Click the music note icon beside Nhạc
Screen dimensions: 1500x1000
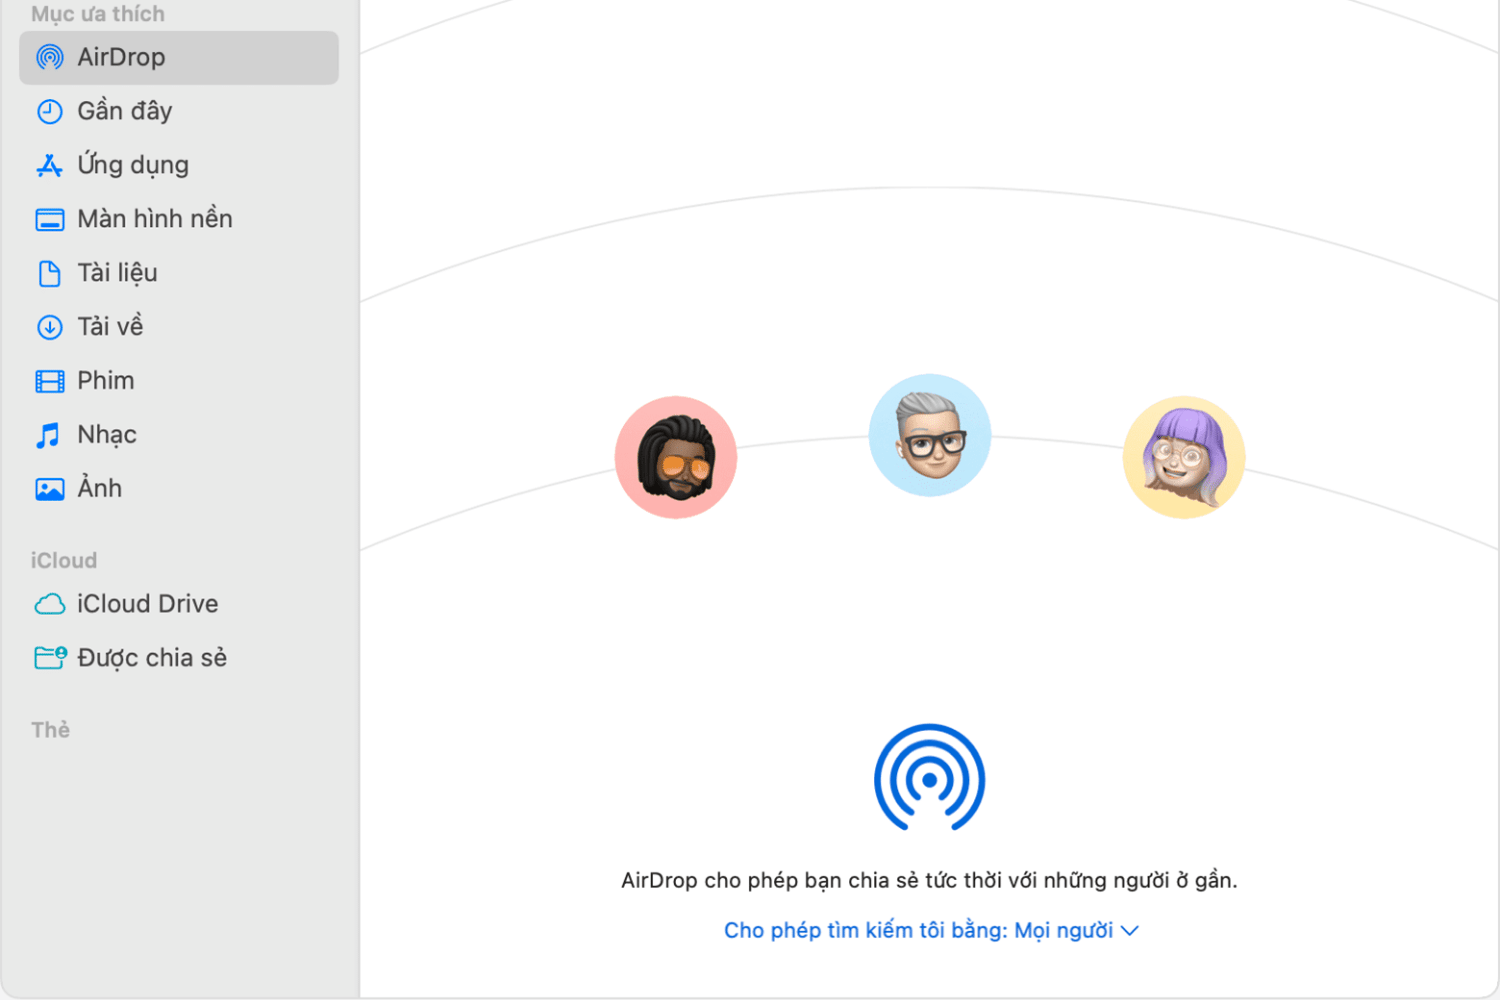tap(48, 435)
